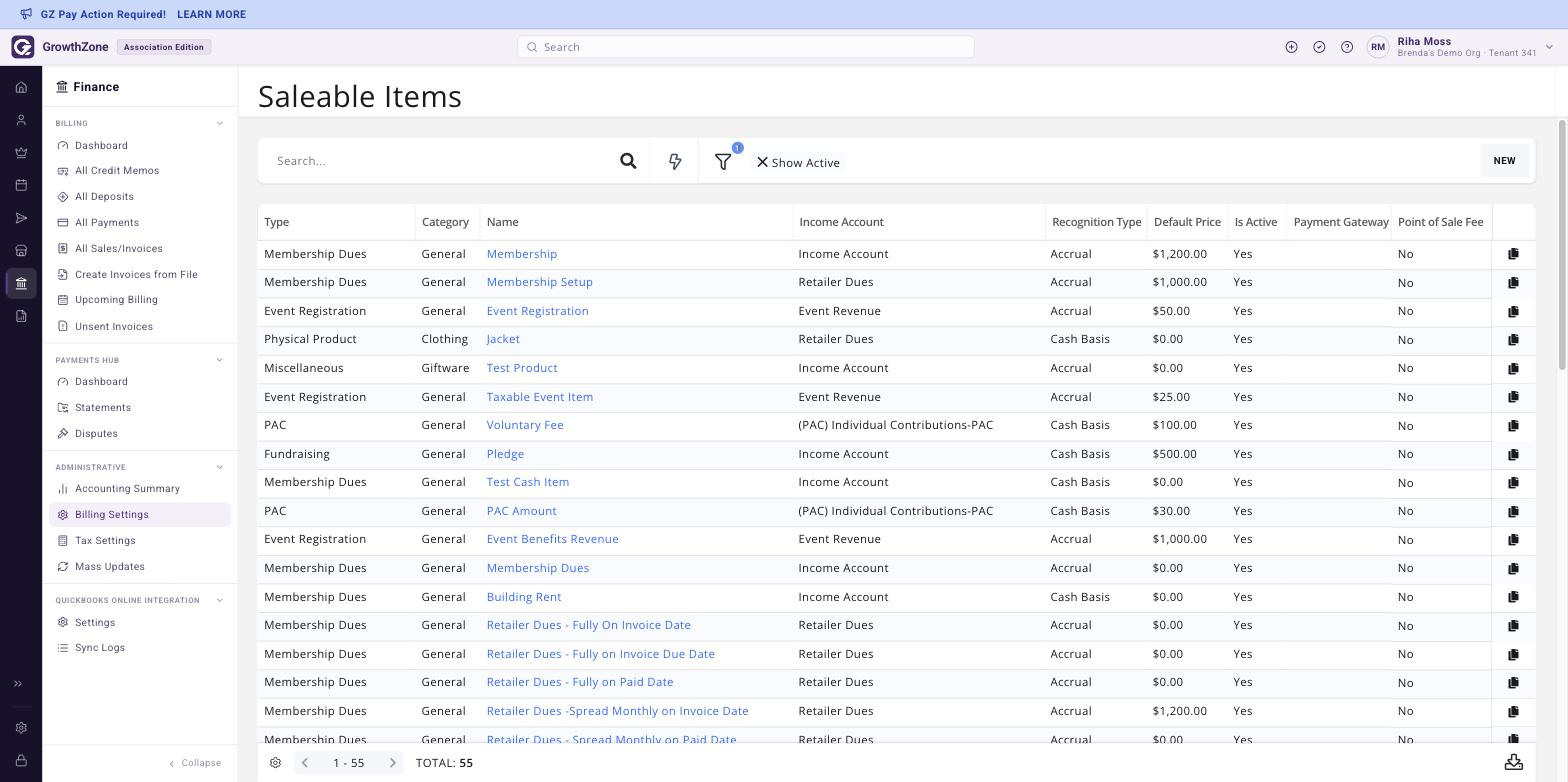Click the page vertical scrollbar
The height and width of the screenshot is (782, 1568).
(1562, 245)
